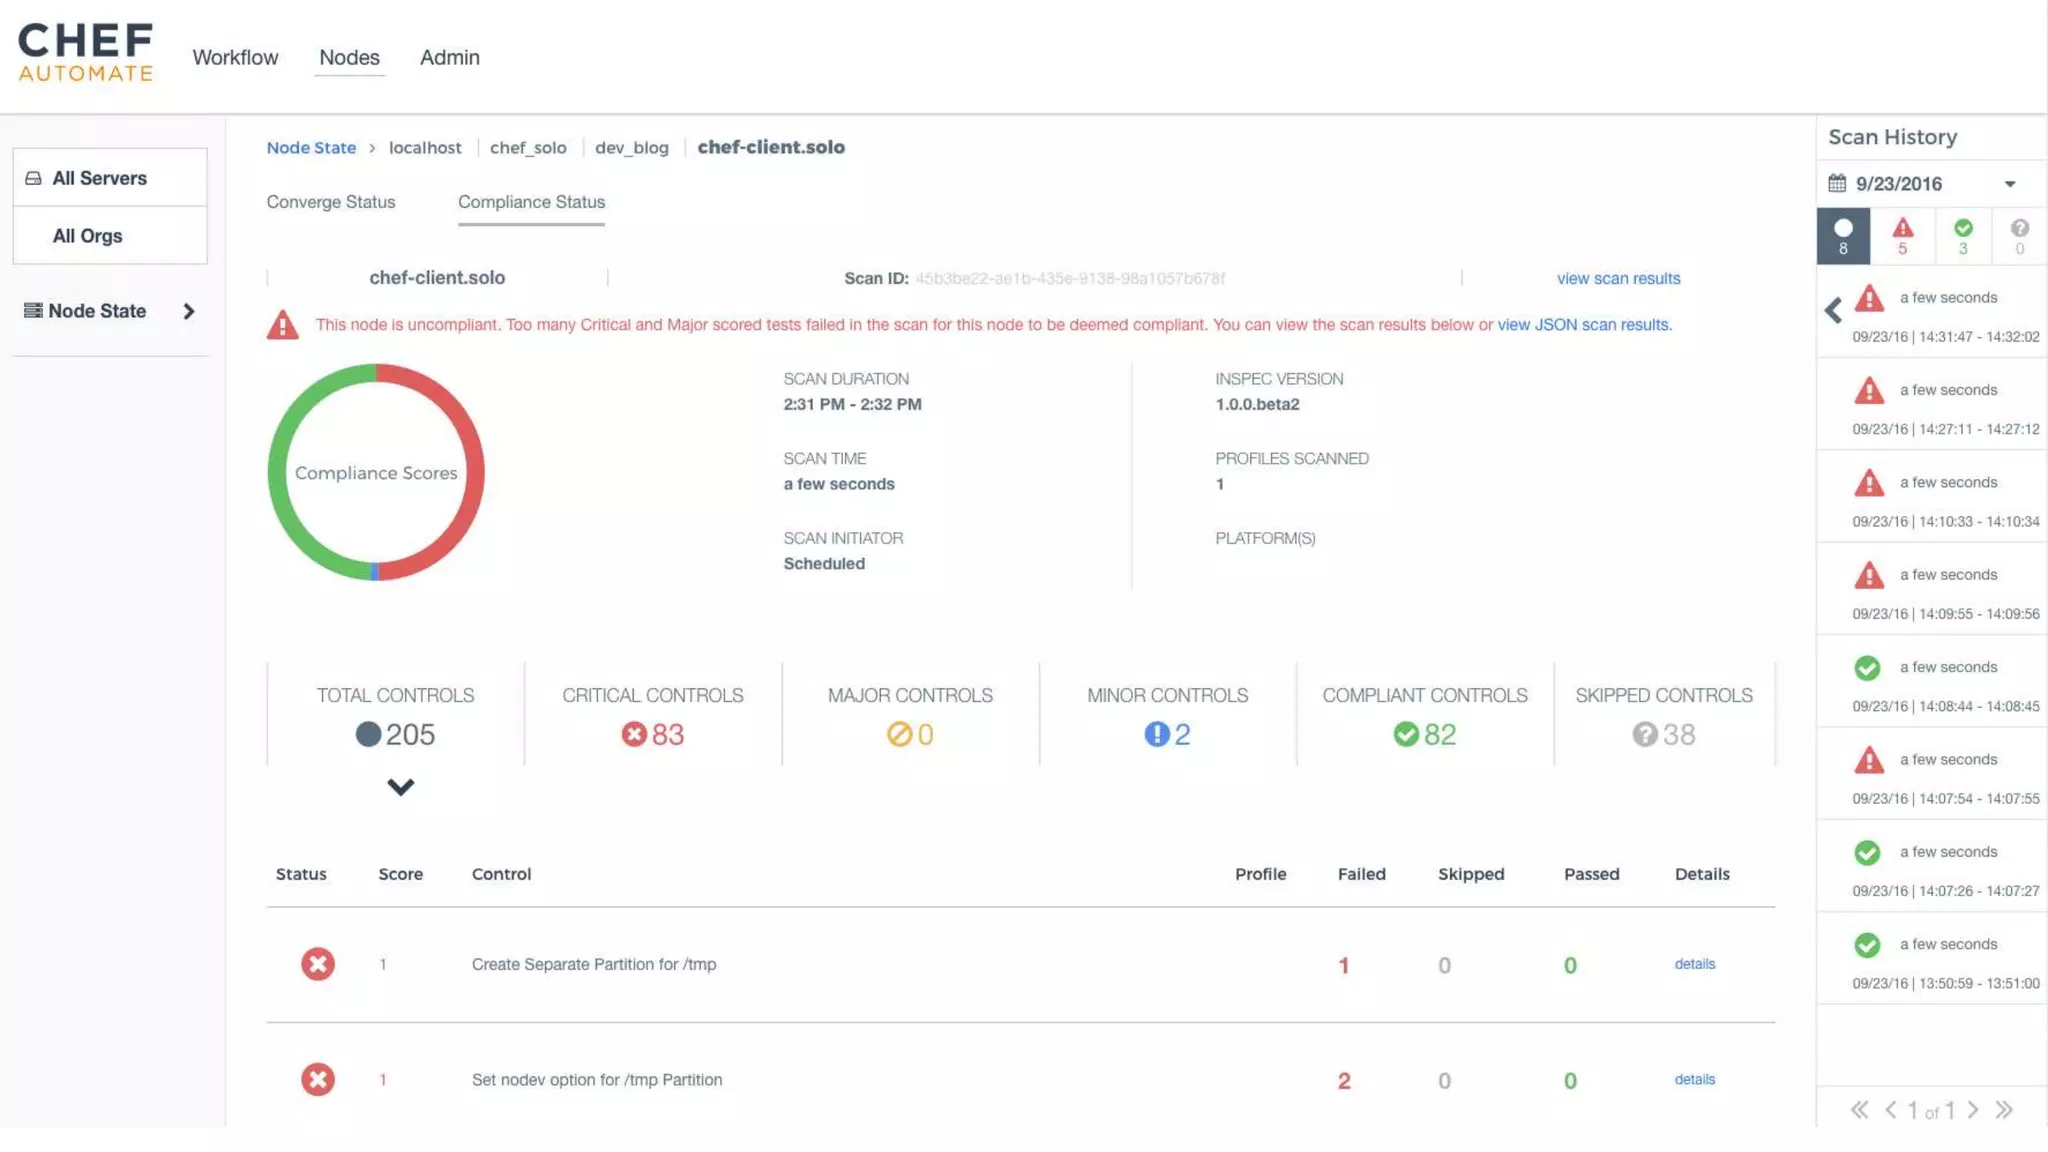Image resolution: width=2048 pixels, height=1152 pixels.
Task: Expand the Node State sidebar item
Action: pyautogui.click(x=188, y=311)
